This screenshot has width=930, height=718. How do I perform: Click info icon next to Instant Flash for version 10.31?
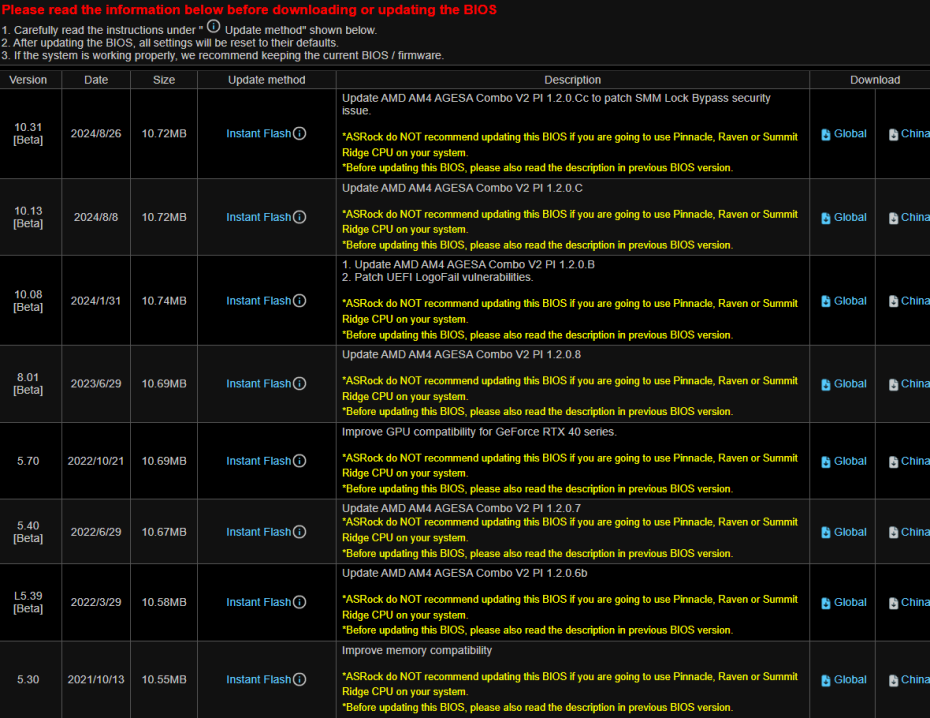[x=300, y=133]
